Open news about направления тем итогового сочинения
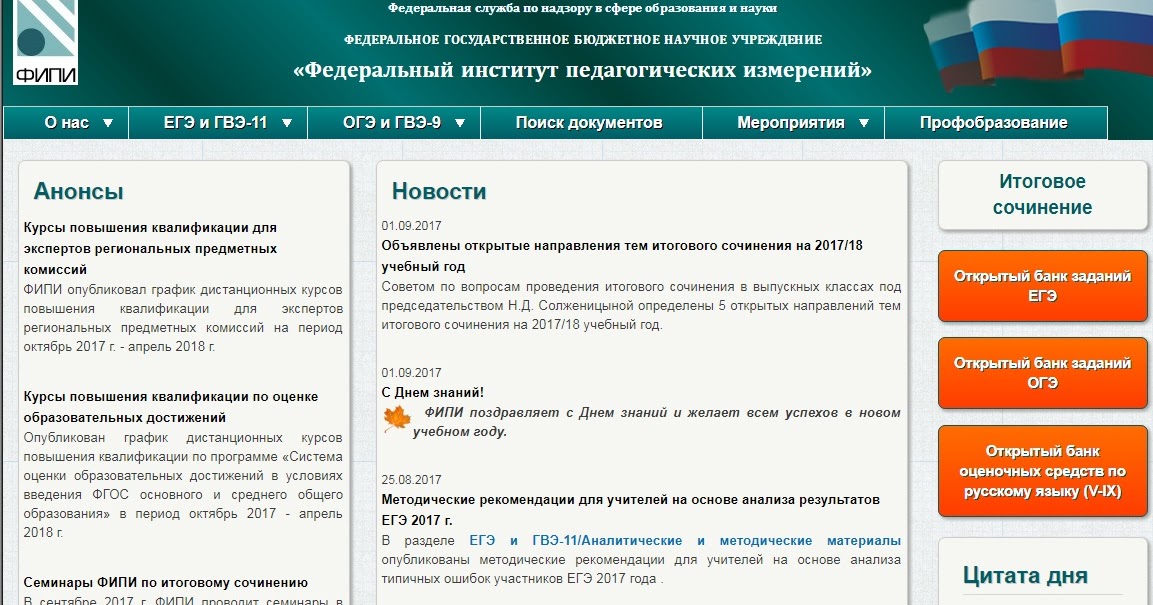The image size is (1153, 605). [x=621, y=256]
